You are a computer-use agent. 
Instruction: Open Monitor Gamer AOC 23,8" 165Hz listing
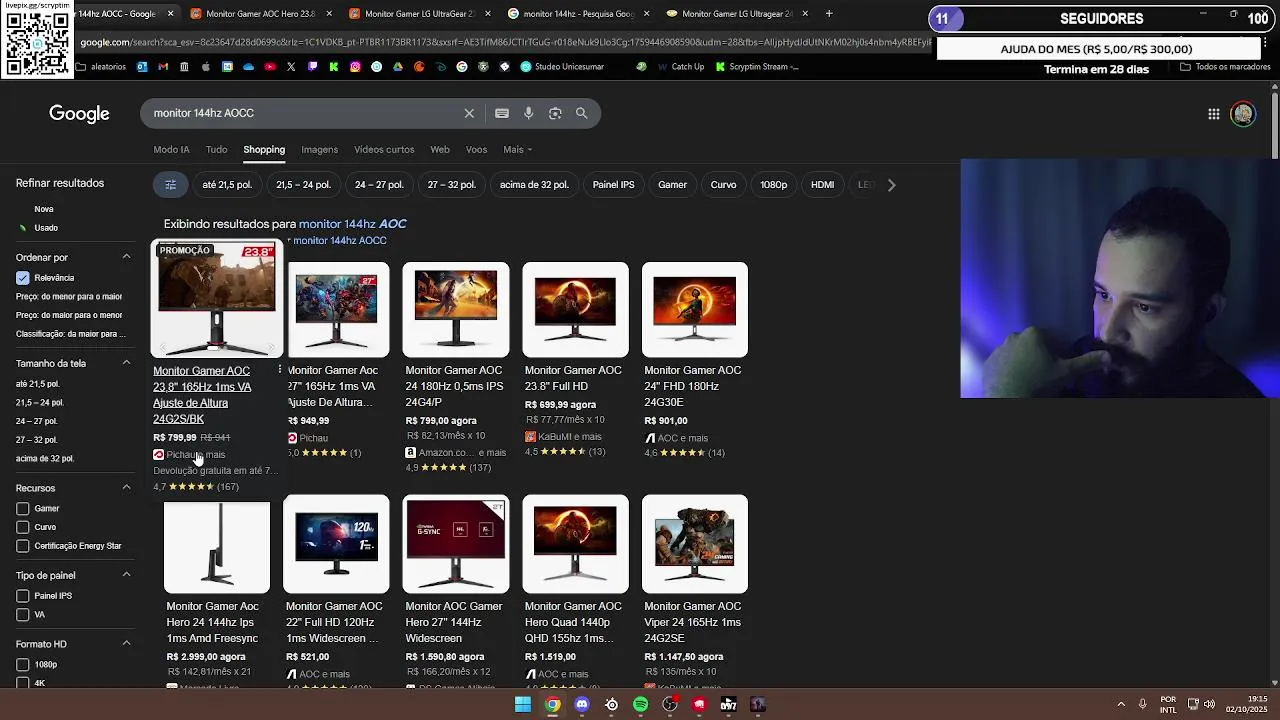[x=202, y=395]
